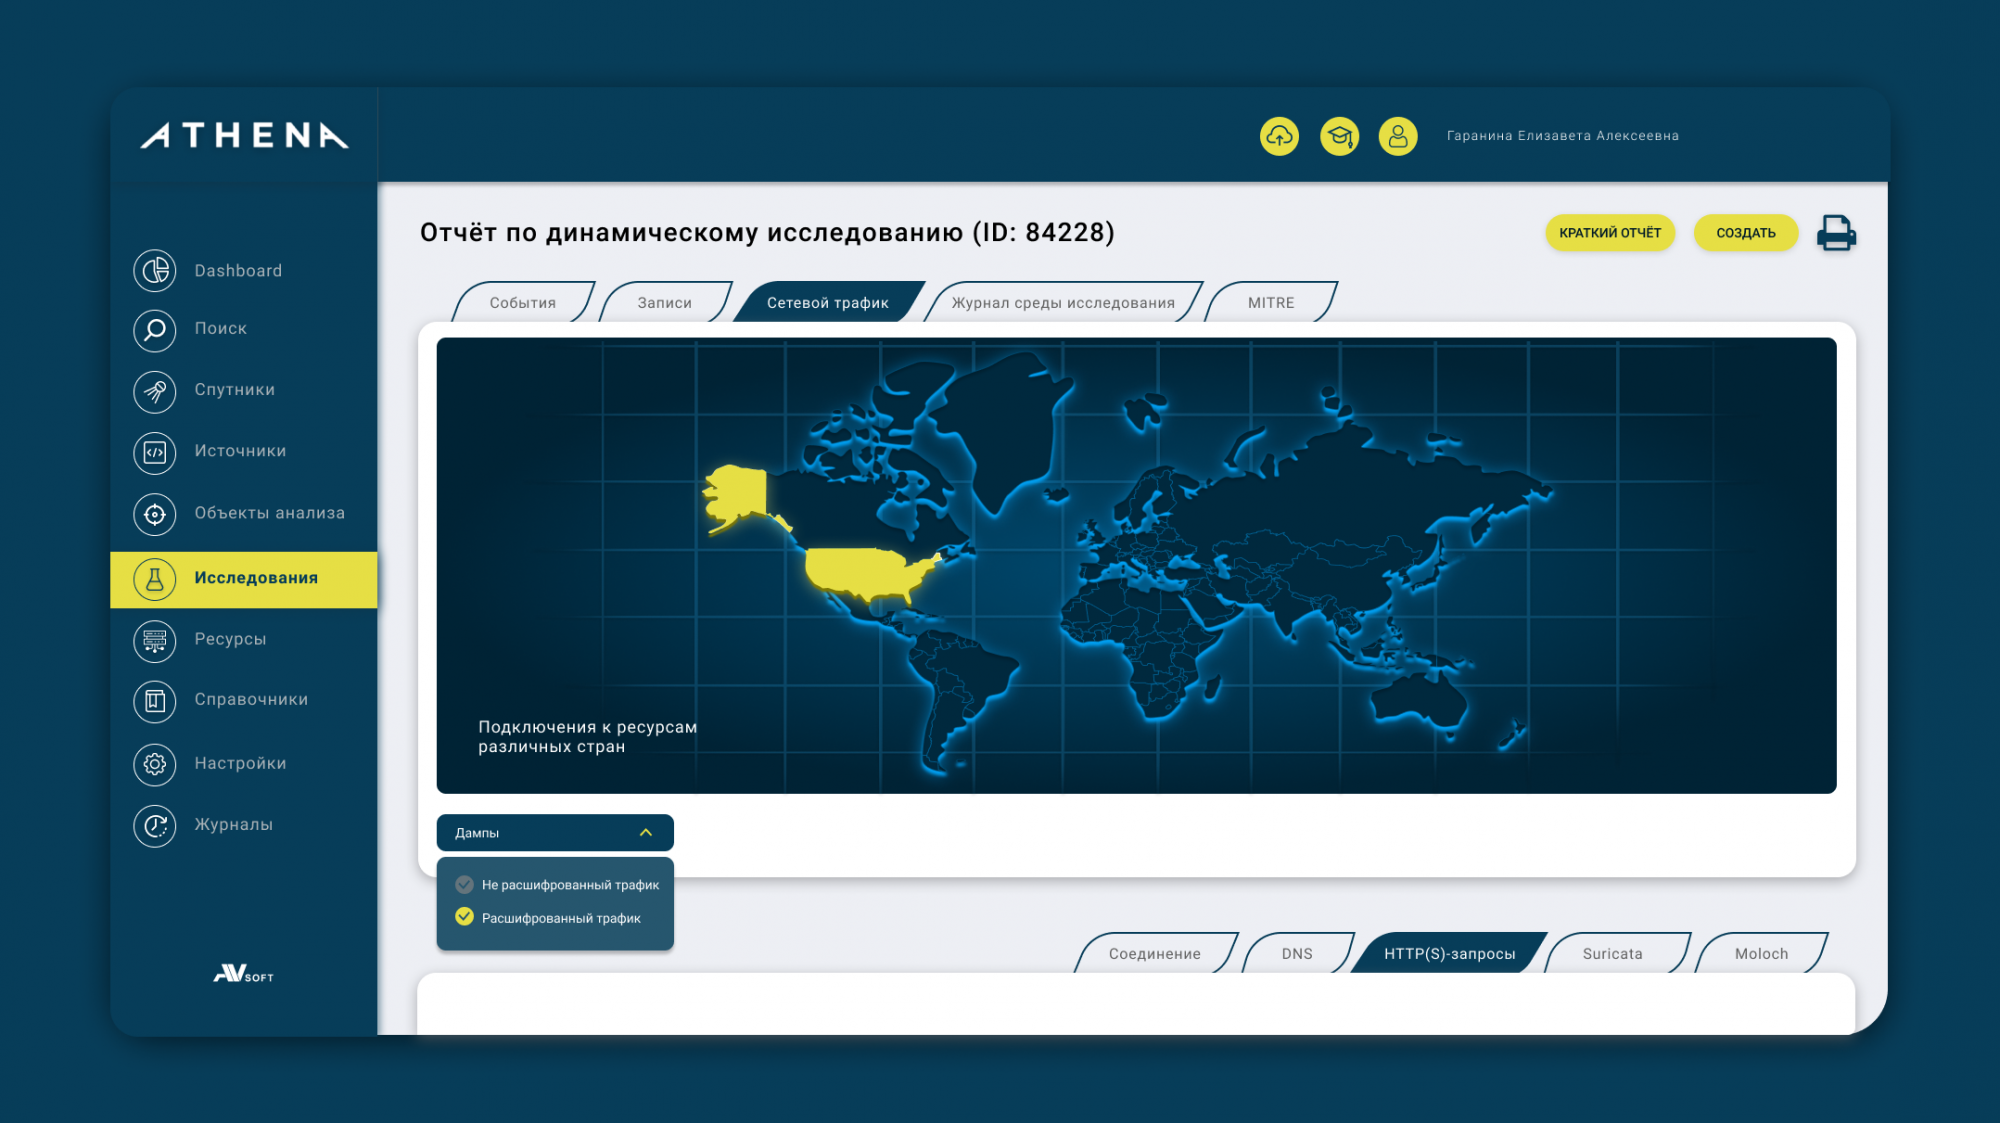Click the Поиск magnifier icon
Image resolution: width=2000 pixels, height=1123 pixels.
click(x=155, y=329)
